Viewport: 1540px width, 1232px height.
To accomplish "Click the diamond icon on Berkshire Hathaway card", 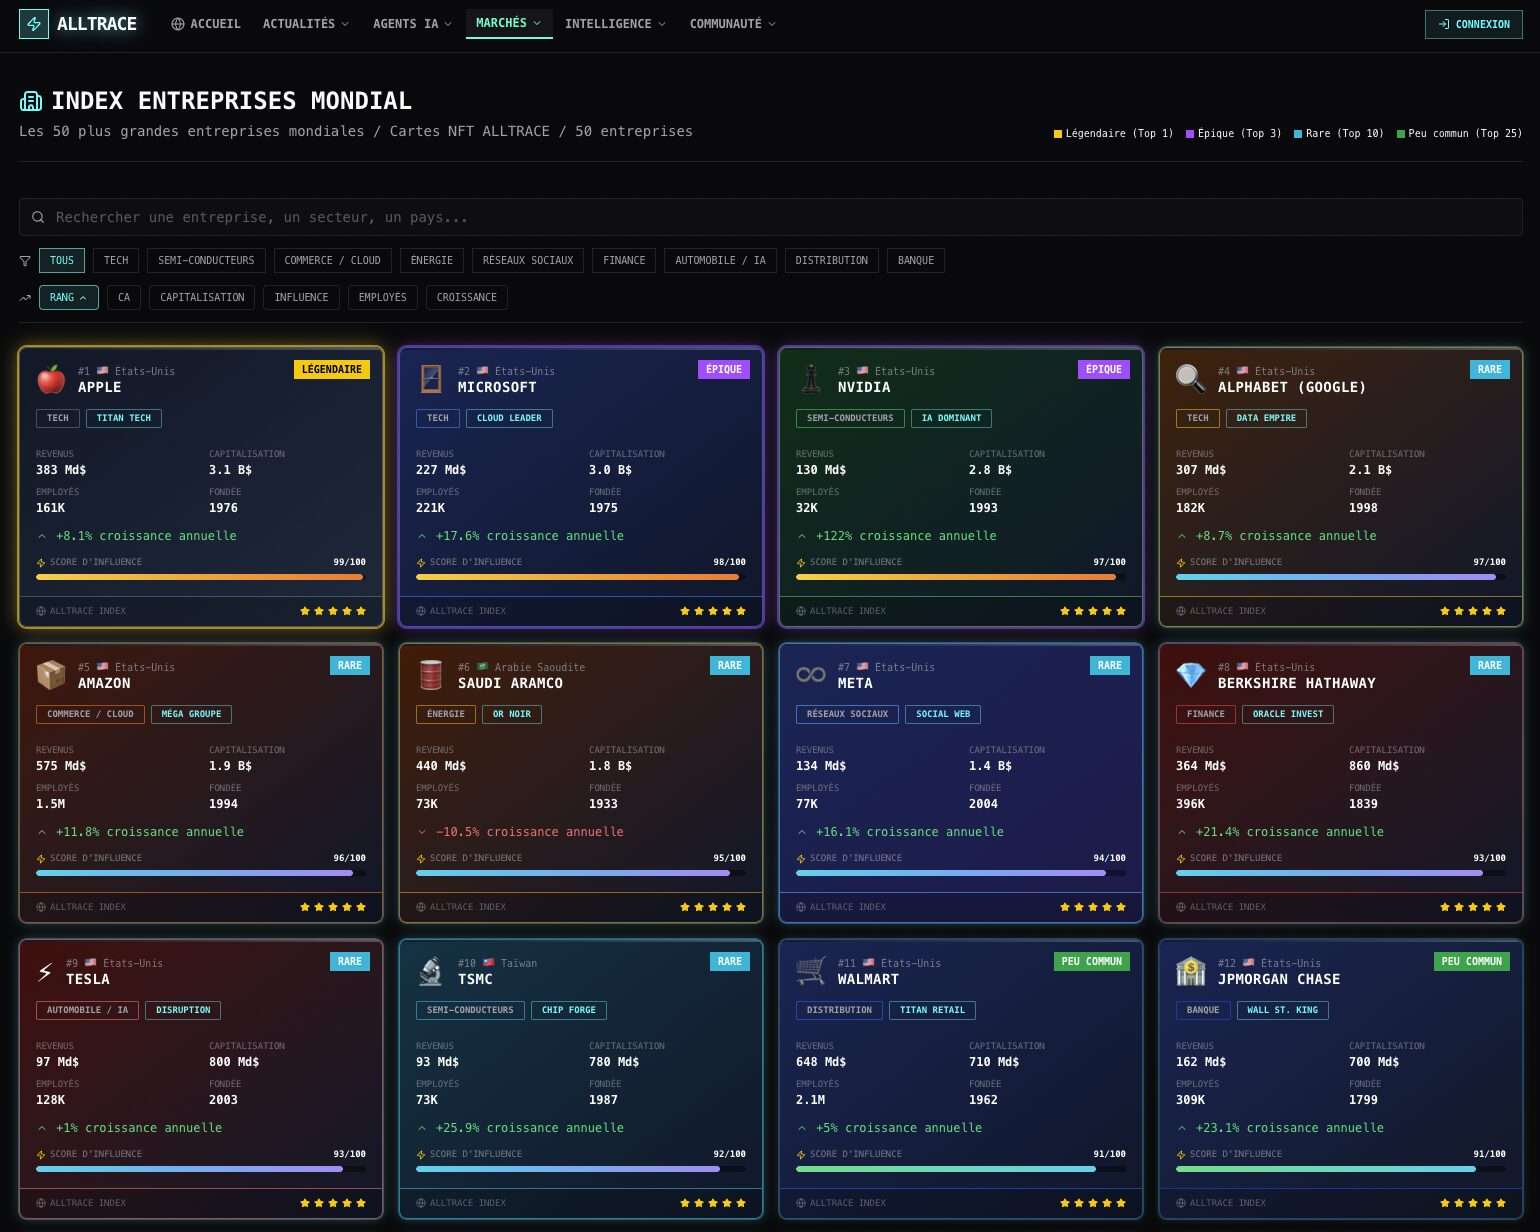I will [1191, 675].
